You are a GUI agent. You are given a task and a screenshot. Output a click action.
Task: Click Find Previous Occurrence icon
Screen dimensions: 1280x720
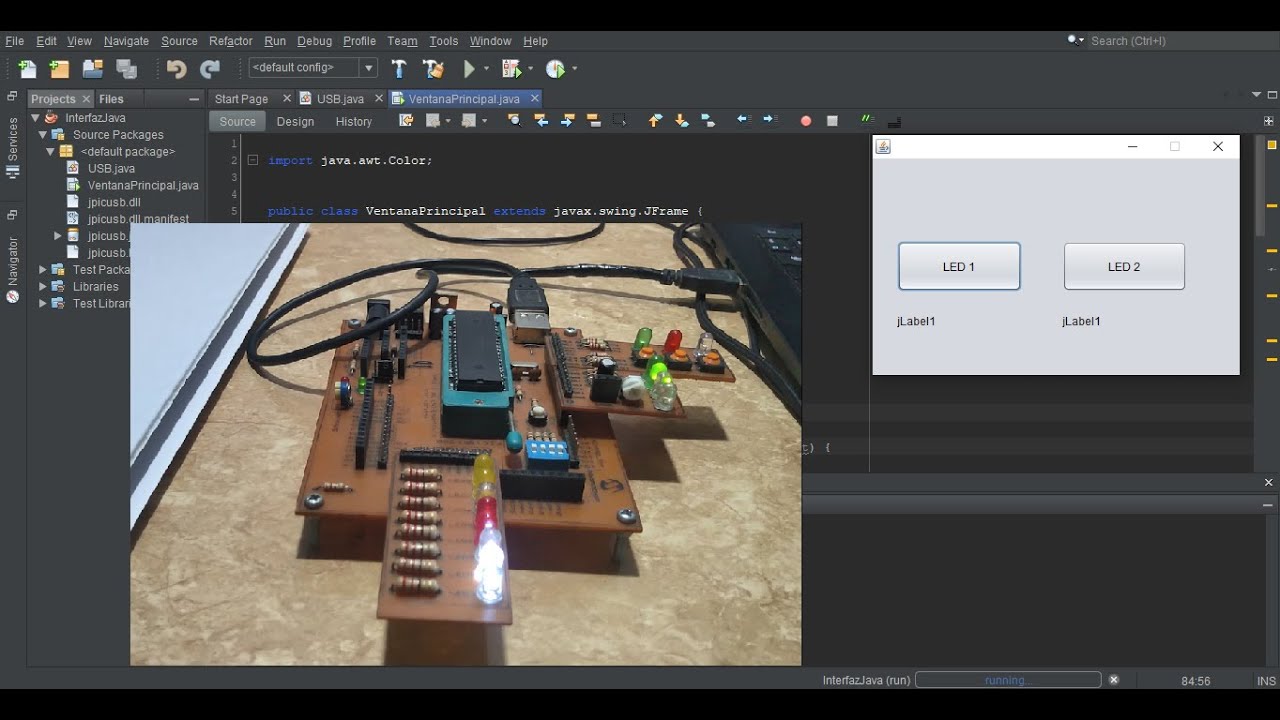click(x=541, y=120)
